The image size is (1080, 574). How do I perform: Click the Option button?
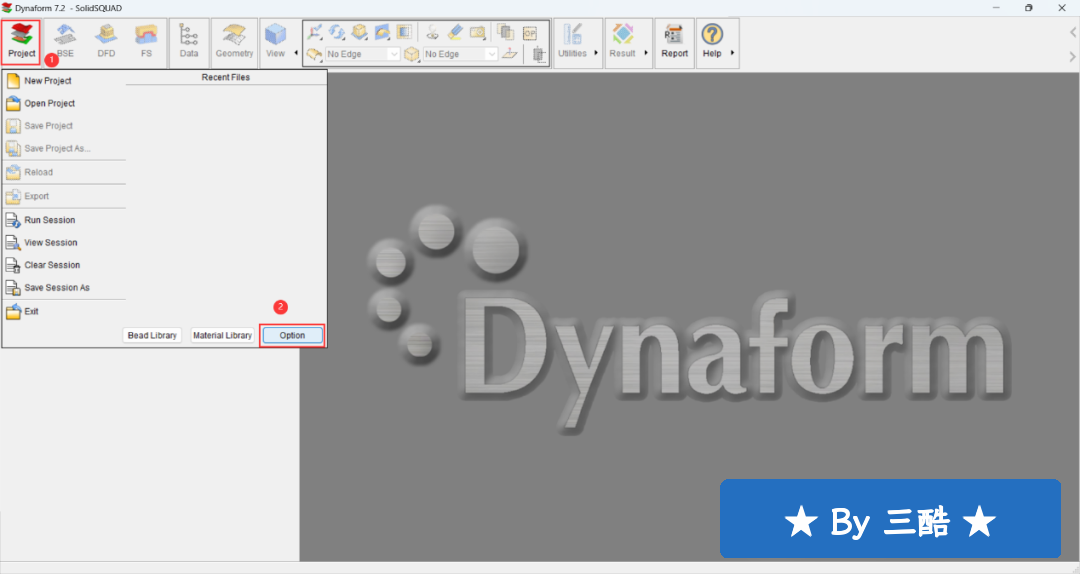pos(292,336)
